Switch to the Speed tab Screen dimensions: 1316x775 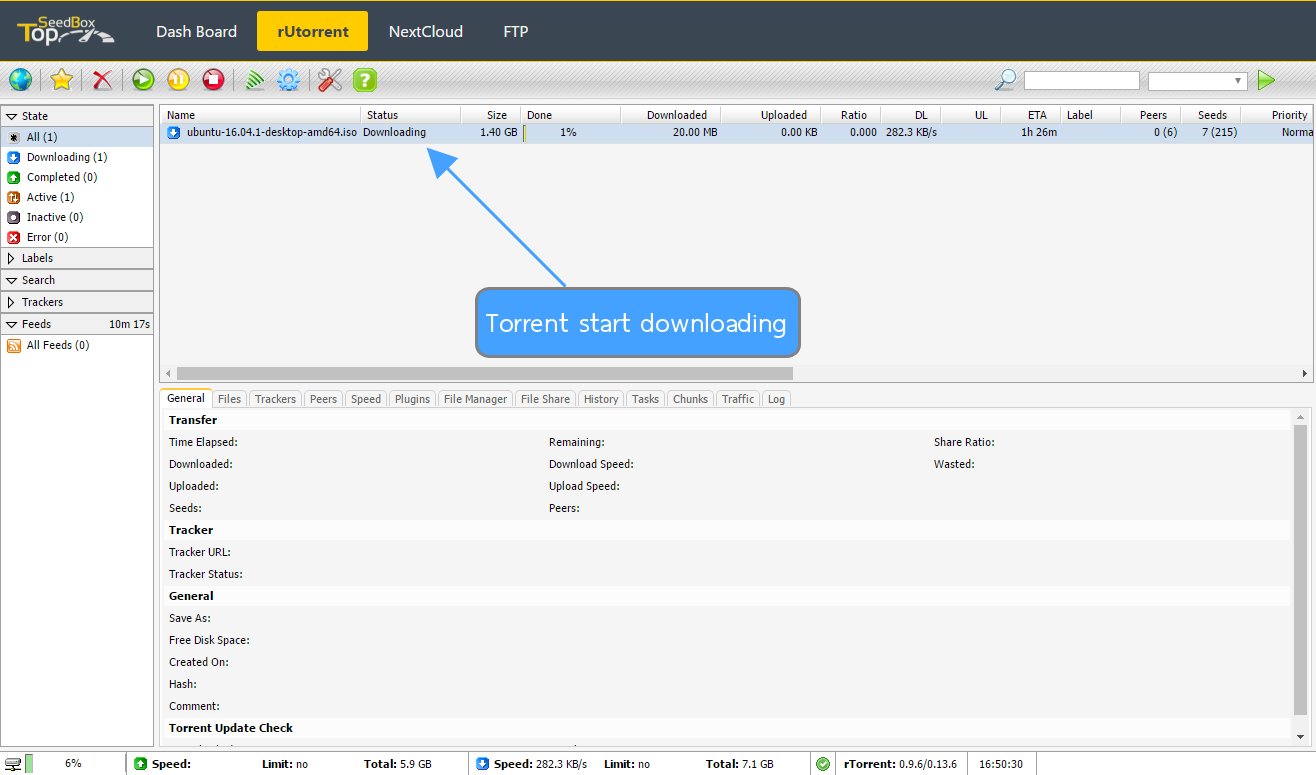(366, 399)
